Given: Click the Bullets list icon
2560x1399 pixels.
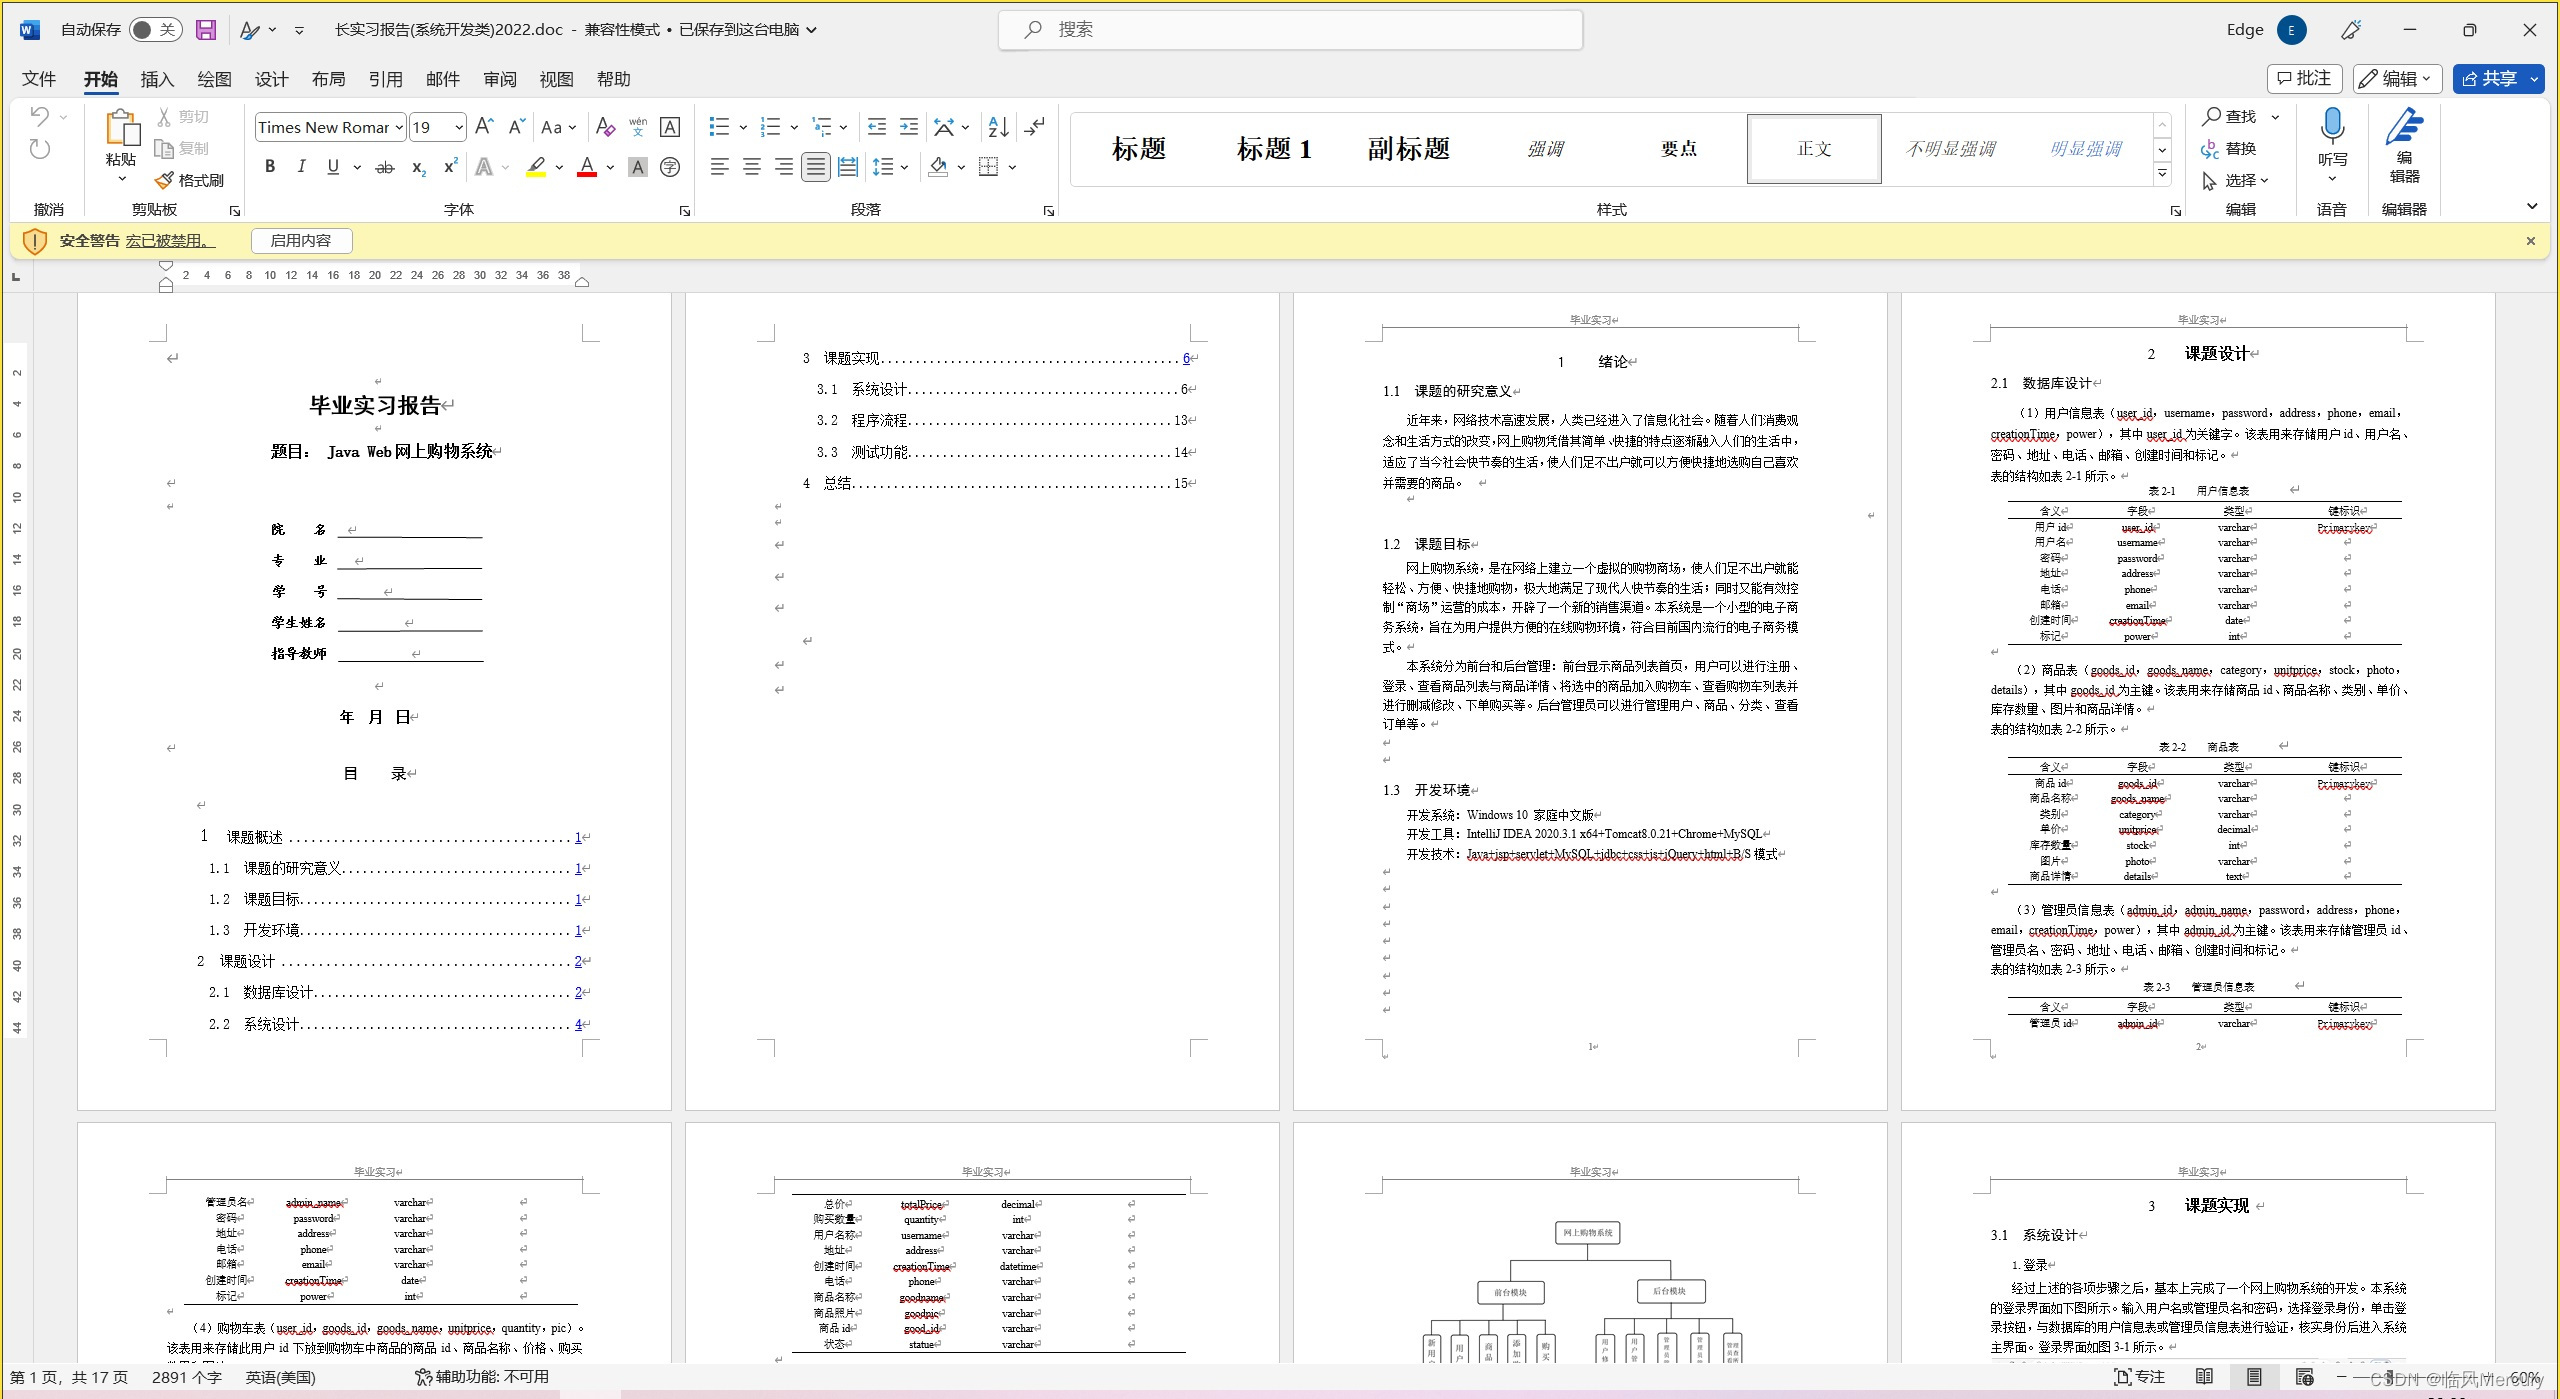Looking at the screenshot, I should click(x=719, y=127).
